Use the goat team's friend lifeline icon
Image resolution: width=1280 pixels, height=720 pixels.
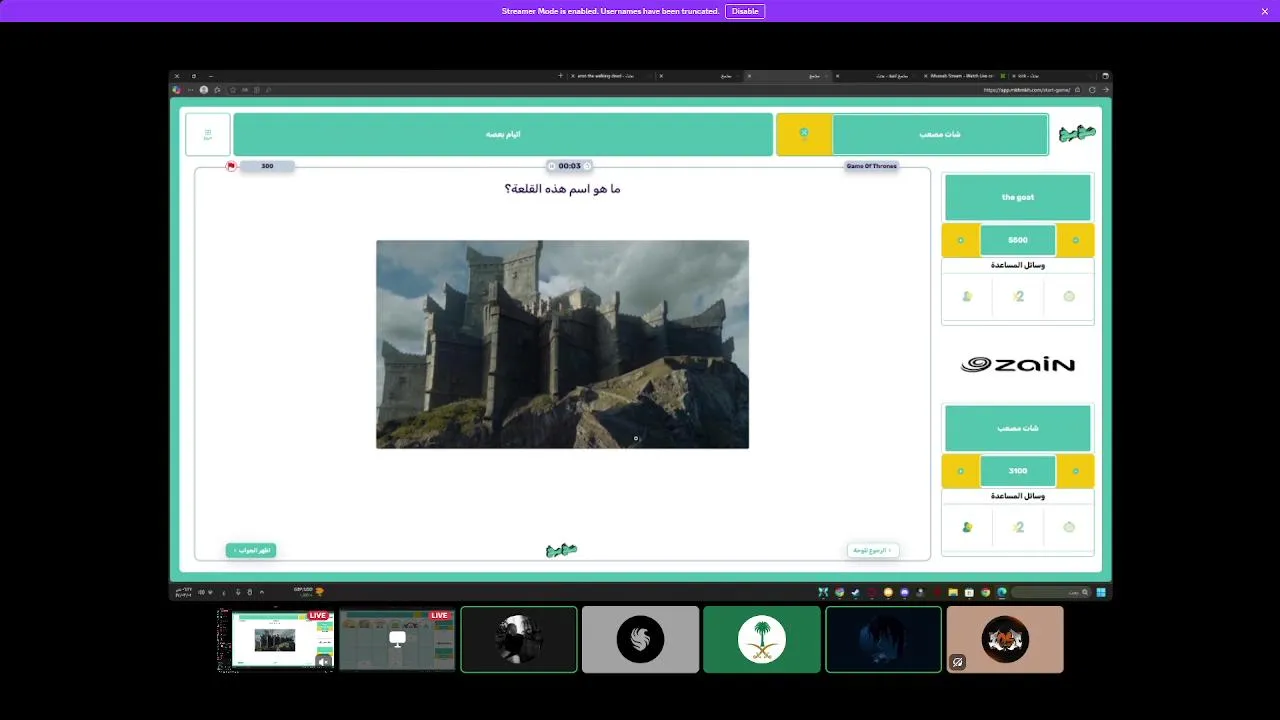click(x=967, y=296)
